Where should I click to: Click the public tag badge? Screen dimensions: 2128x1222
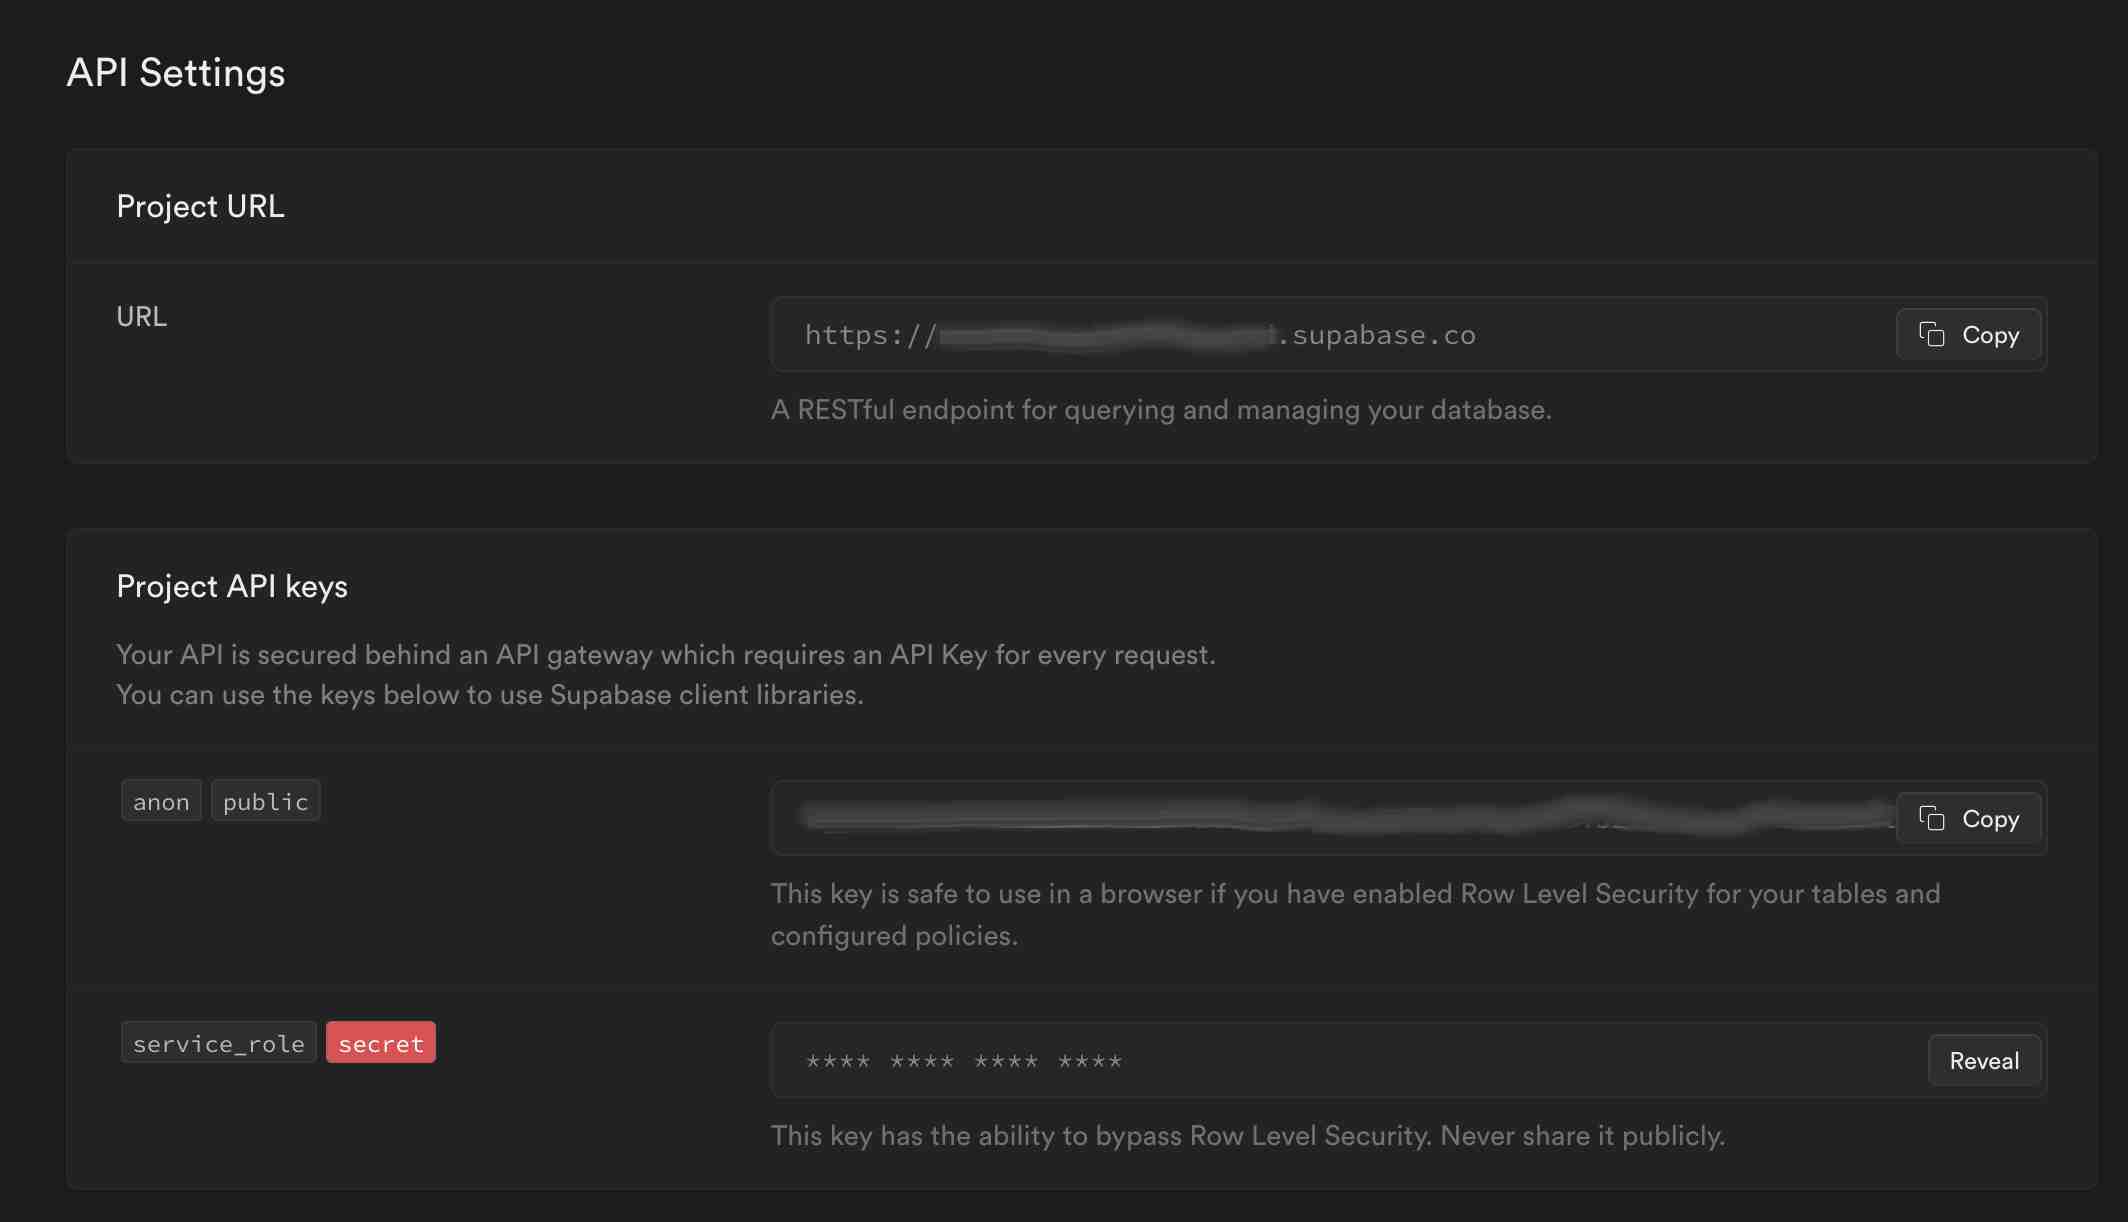click(x=265, y=801)
